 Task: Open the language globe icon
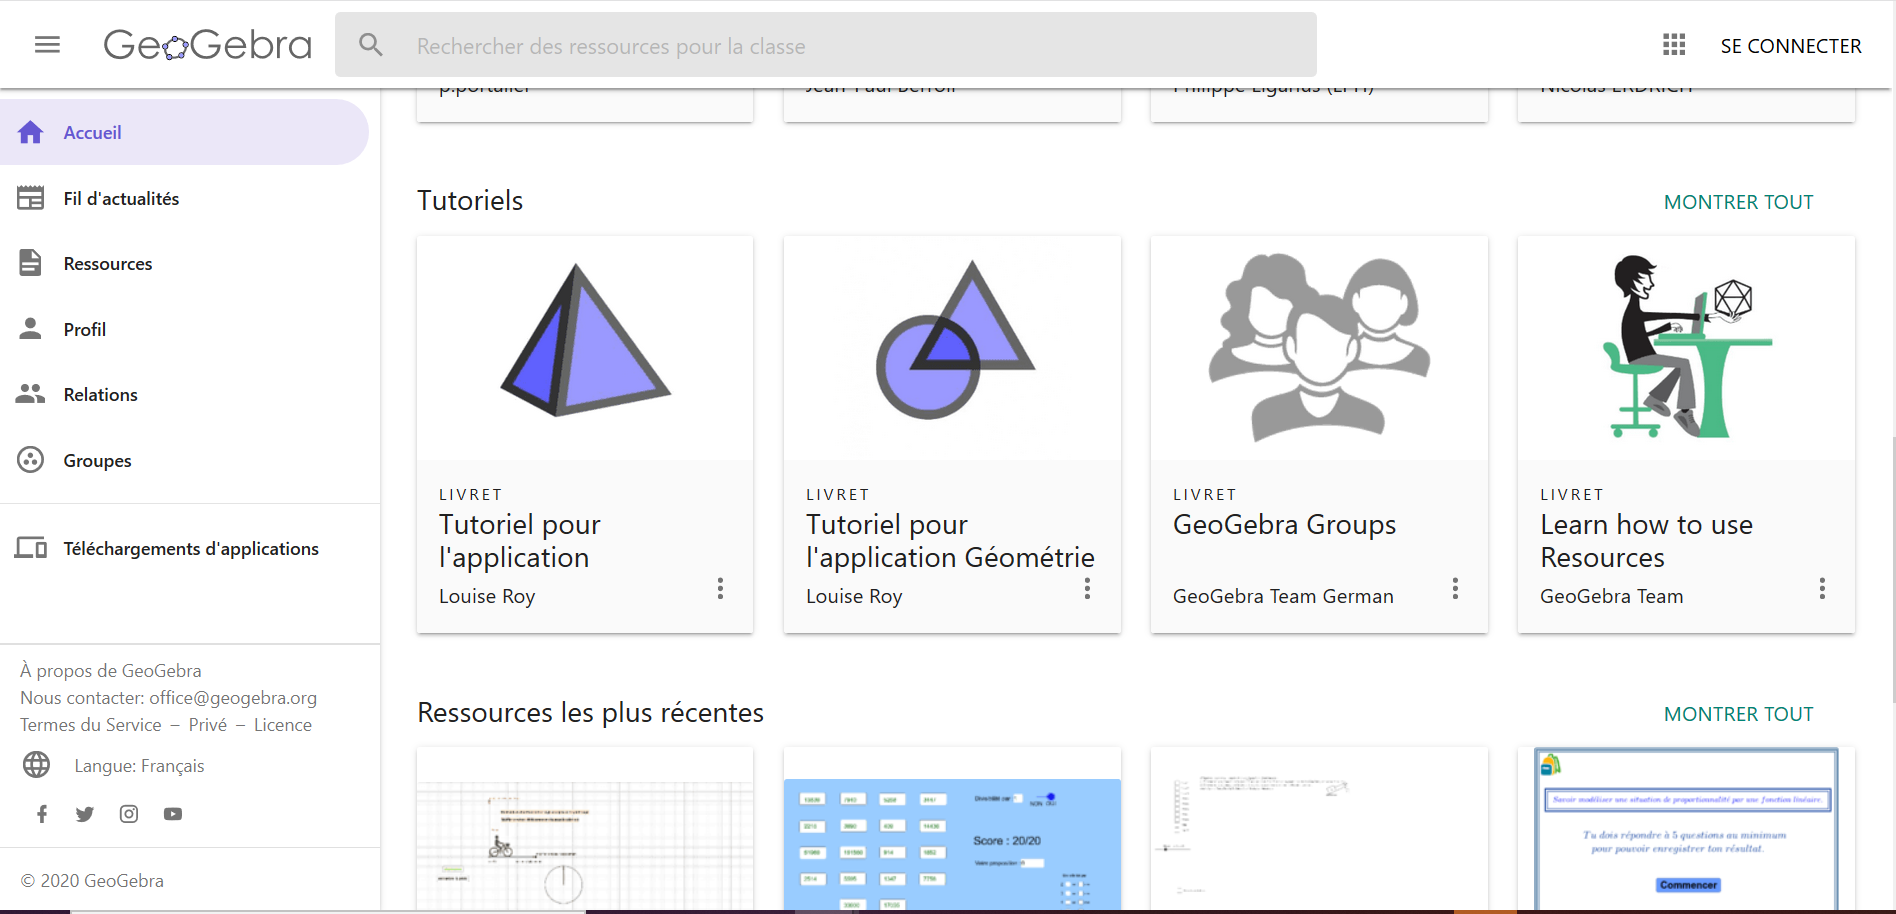point(37,765)
